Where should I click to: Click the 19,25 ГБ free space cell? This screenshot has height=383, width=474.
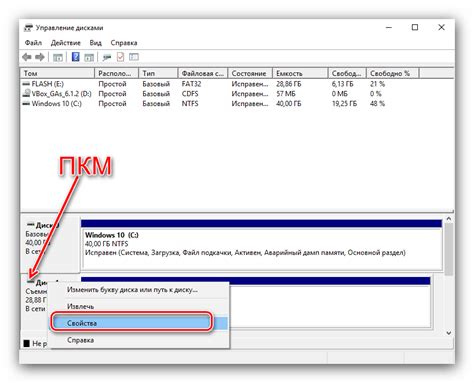pos(344,104)
